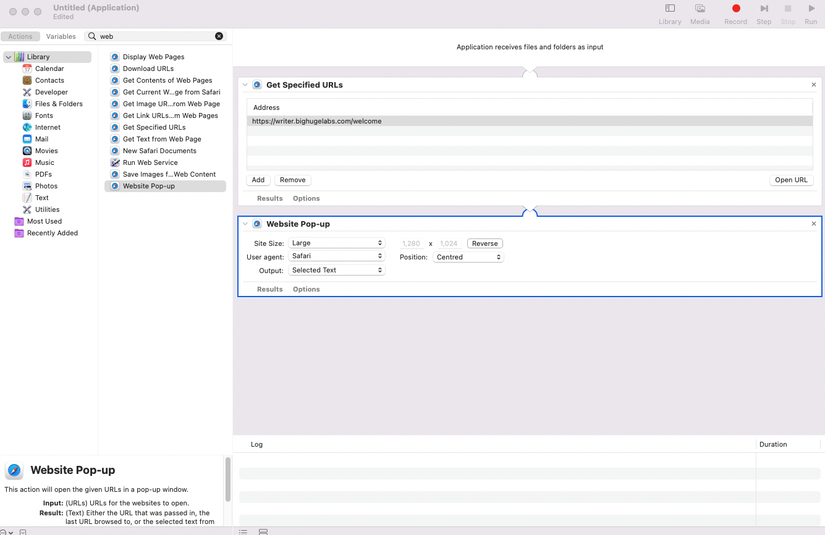Show Results of Get Specified URLs

click(x=270, y=198)
